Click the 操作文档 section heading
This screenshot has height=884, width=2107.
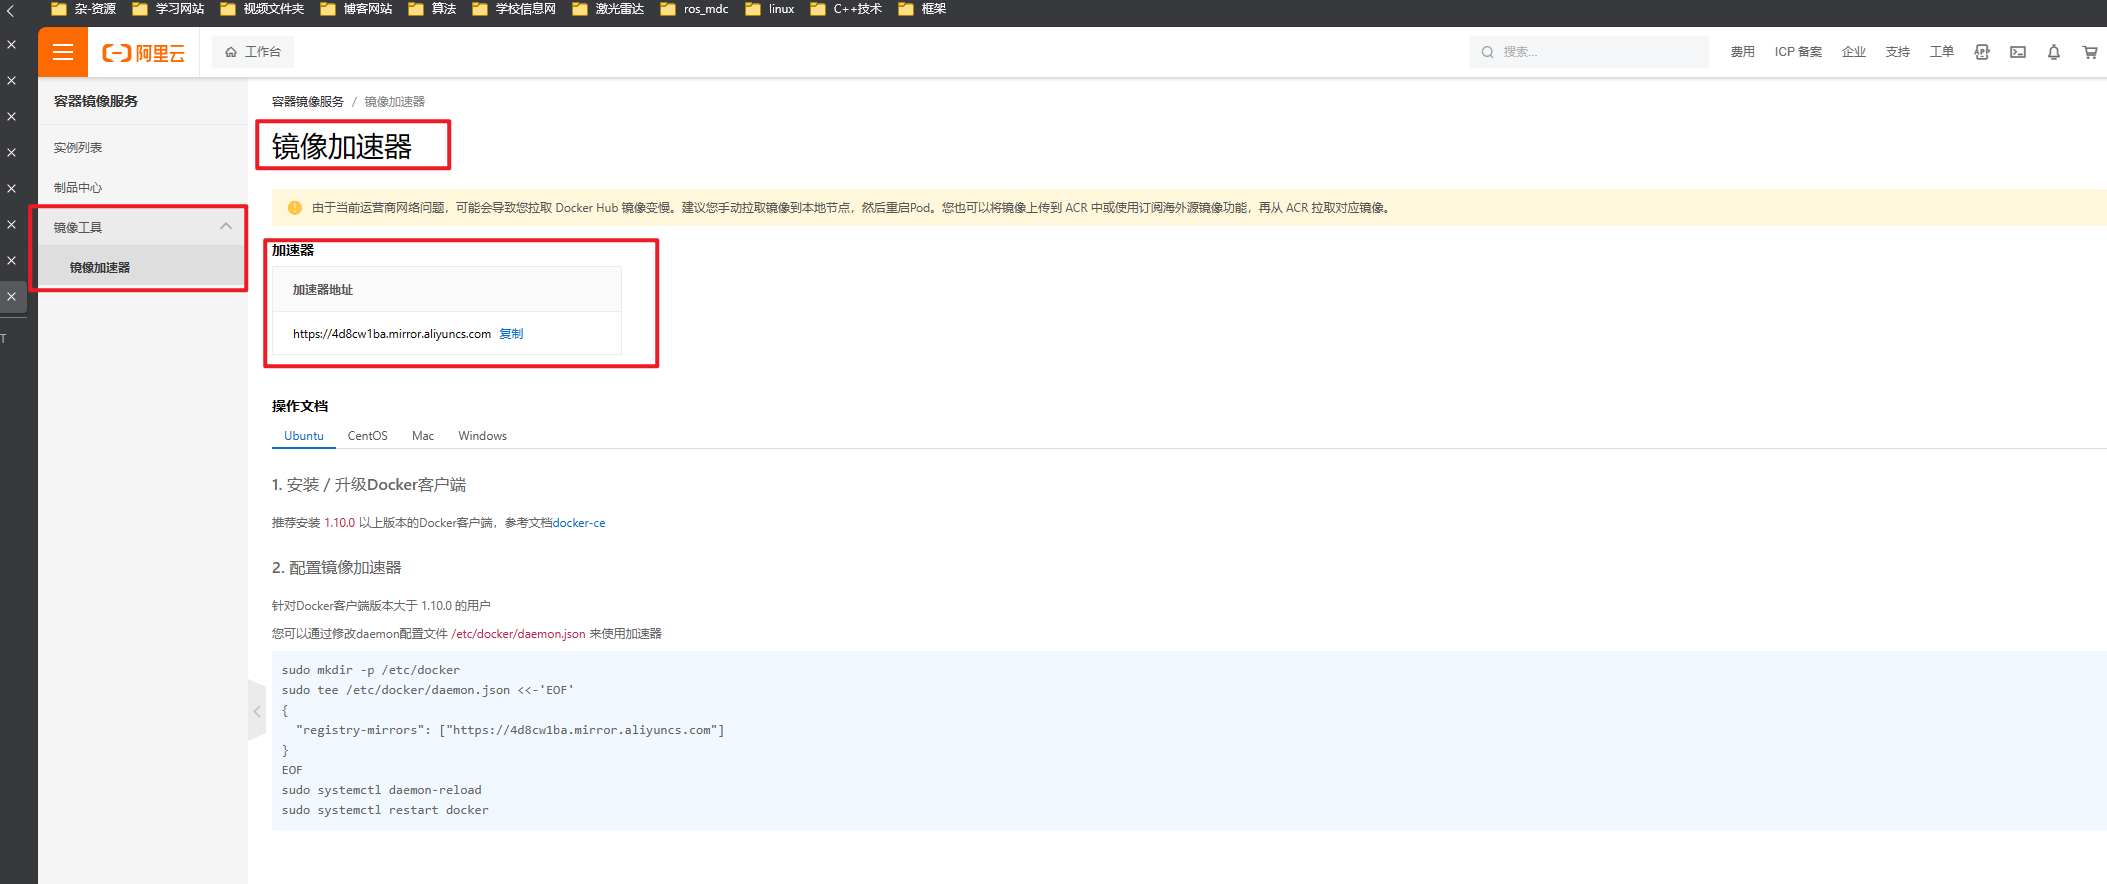tap(300, 406)
